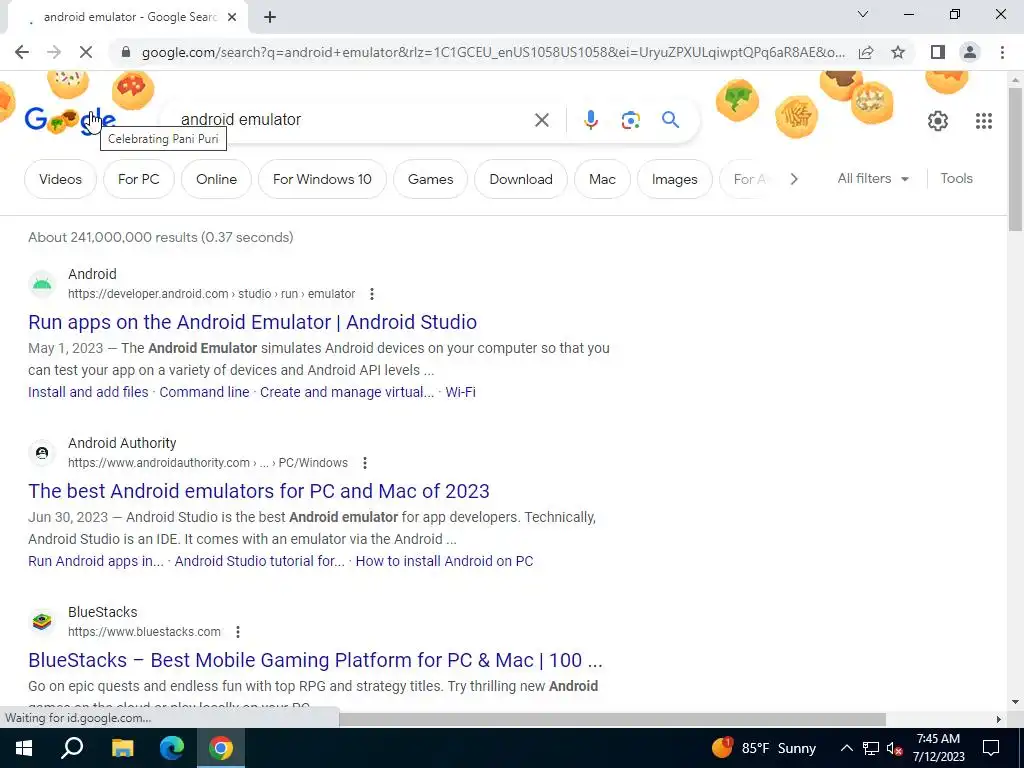Open The best Android emulators for PC link
Image resolution: width=1024 pixels, height=768 pixels.
(259, 491)
